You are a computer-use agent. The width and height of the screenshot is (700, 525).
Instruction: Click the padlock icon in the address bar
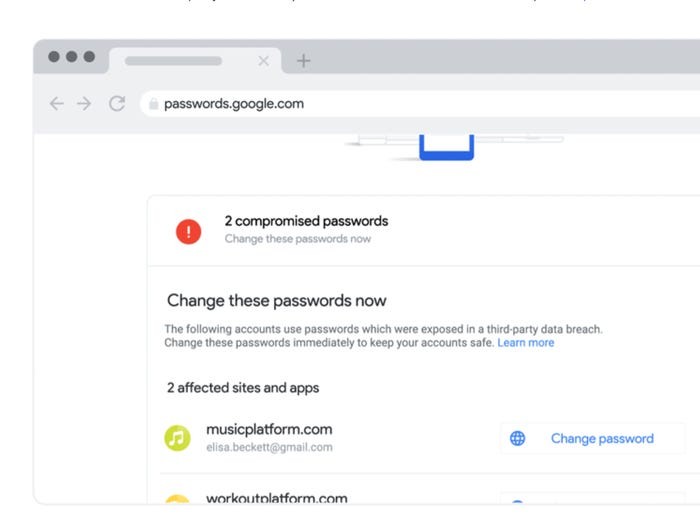coord(154,104)
